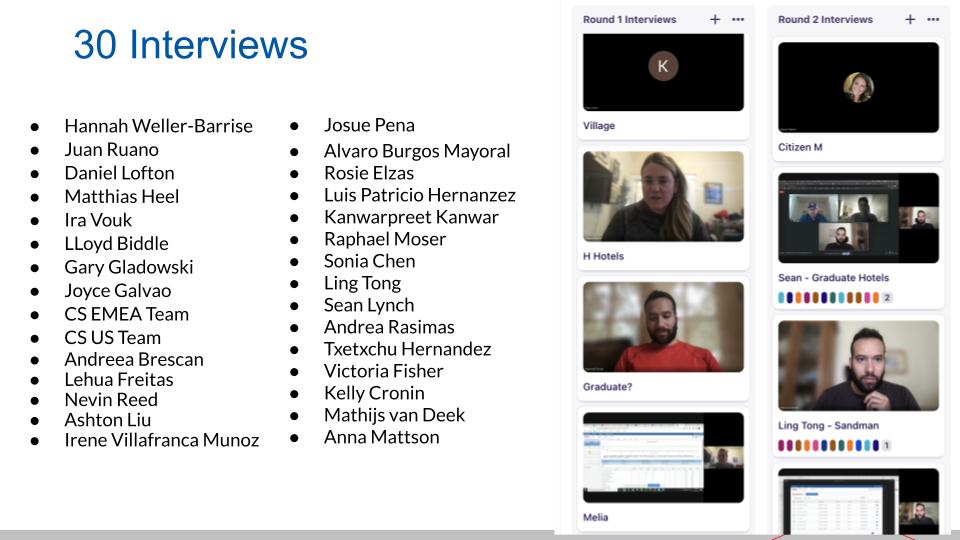Select the Round 2 Interviews column header
This screenshot has height=540, width=960.
(825, 19)
